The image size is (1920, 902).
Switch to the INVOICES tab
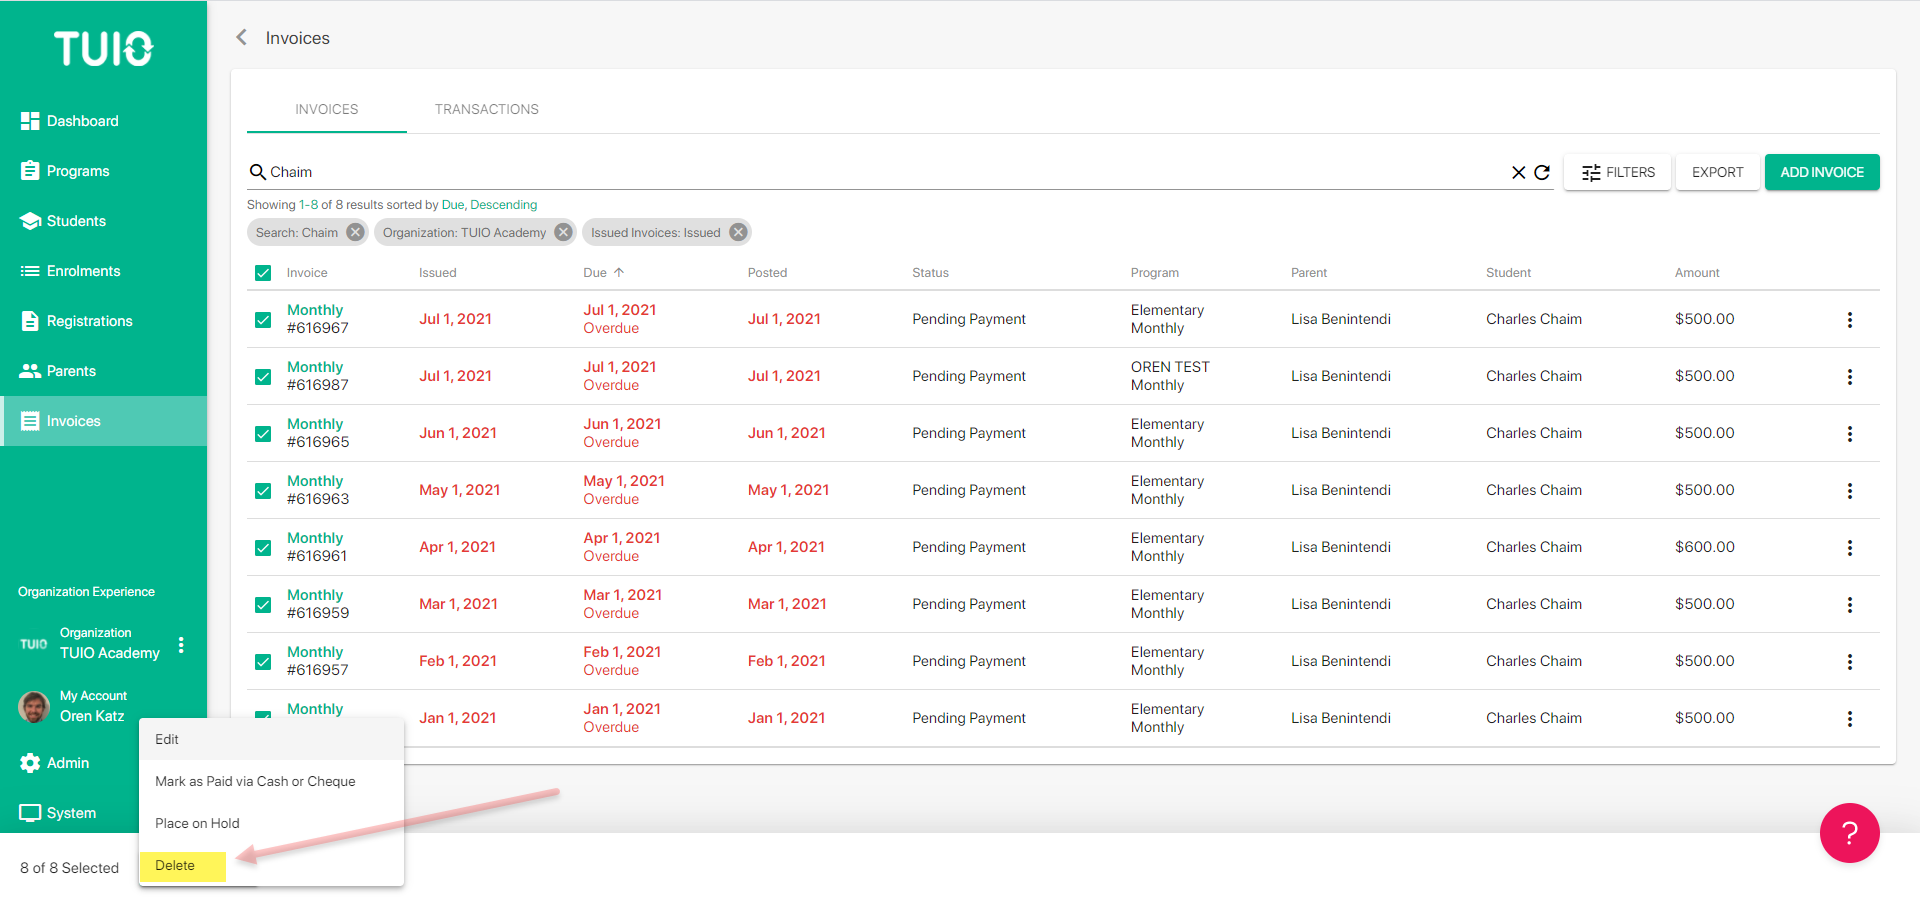(326, 109)
